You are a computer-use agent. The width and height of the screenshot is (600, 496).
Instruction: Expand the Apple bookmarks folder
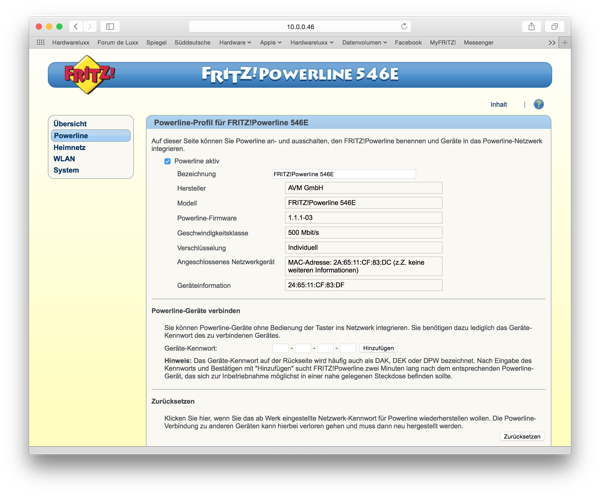pos(271,42)
